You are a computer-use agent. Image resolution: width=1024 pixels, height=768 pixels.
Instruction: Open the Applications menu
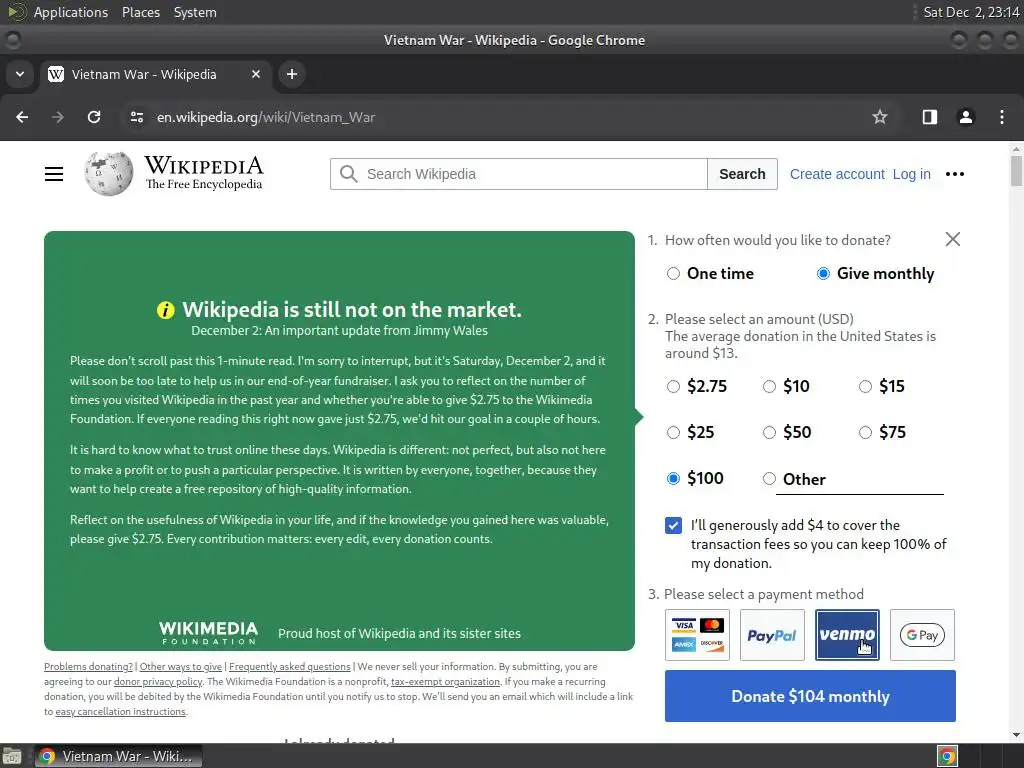click(x=71, y=12)
